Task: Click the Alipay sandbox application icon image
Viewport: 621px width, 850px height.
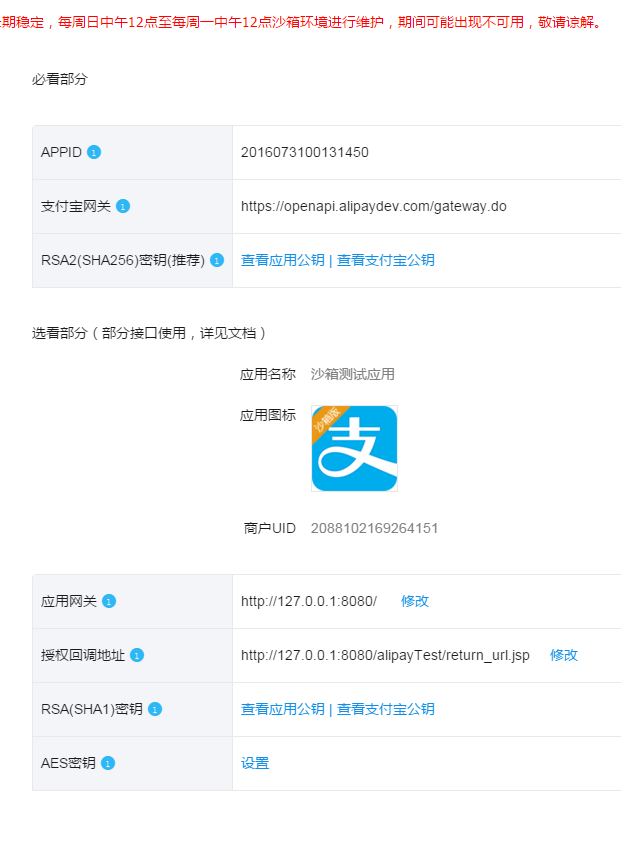Action: 354,449
